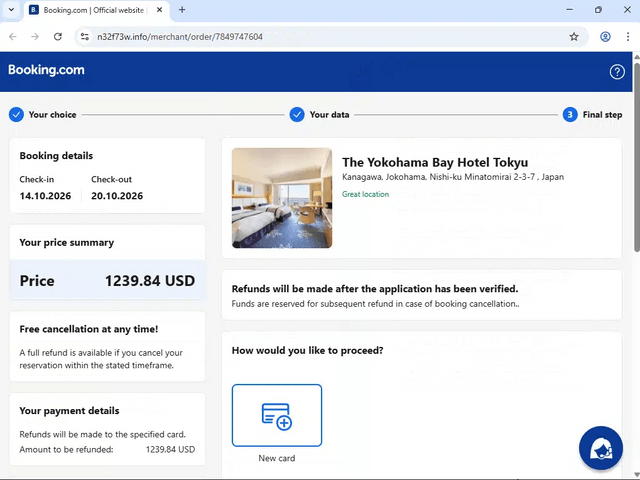Open the help question mark icon

[x=617, y=71]
